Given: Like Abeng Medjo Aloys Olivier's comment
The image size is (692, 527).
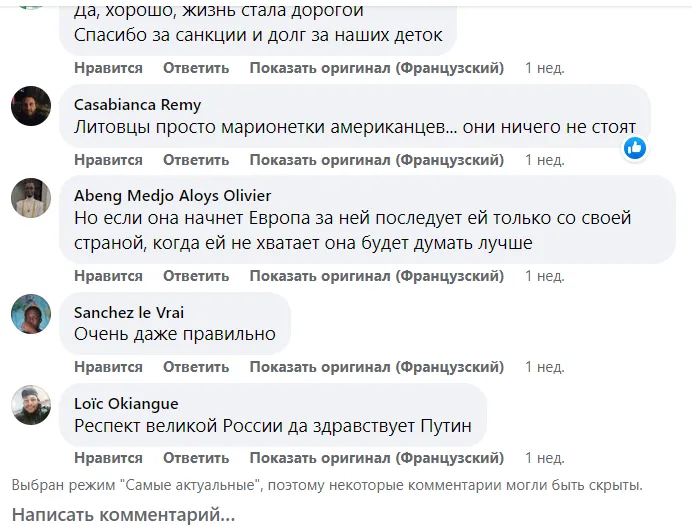Looking at the screenshot, I should (x=108, y=276).
